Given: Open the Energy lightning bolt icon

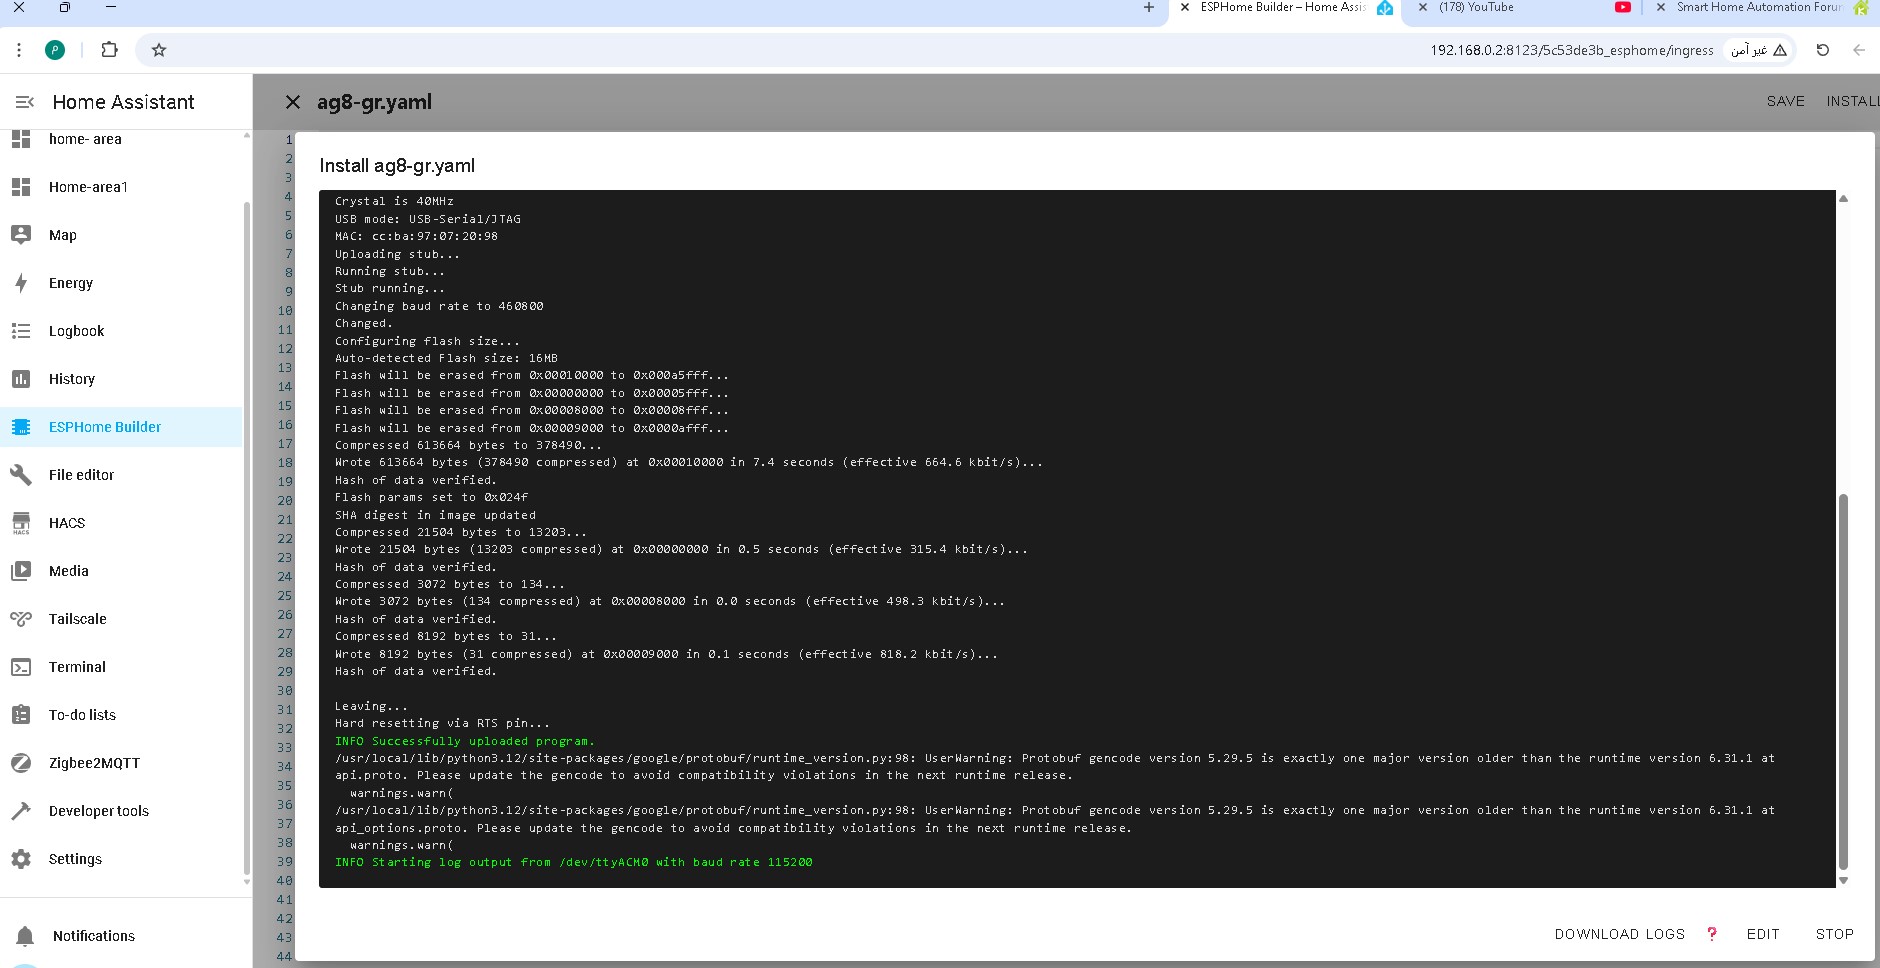Looking at the screenshot, I should 21,283.
